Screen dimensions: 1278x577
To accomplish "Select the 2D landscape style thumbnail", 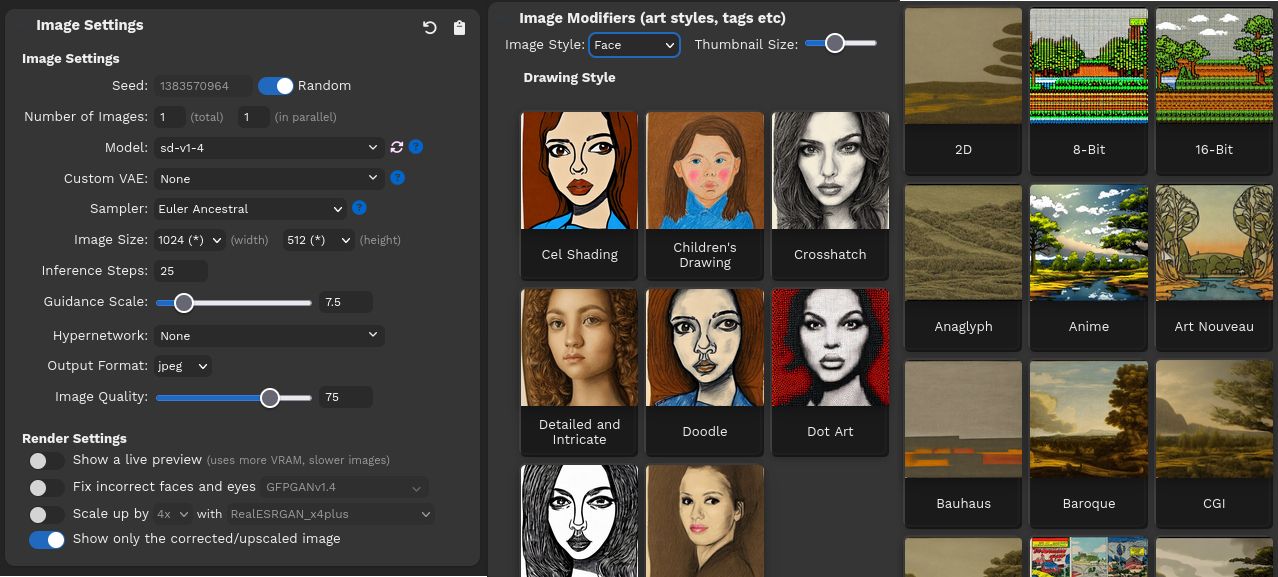I will click(x=963, y=90).
